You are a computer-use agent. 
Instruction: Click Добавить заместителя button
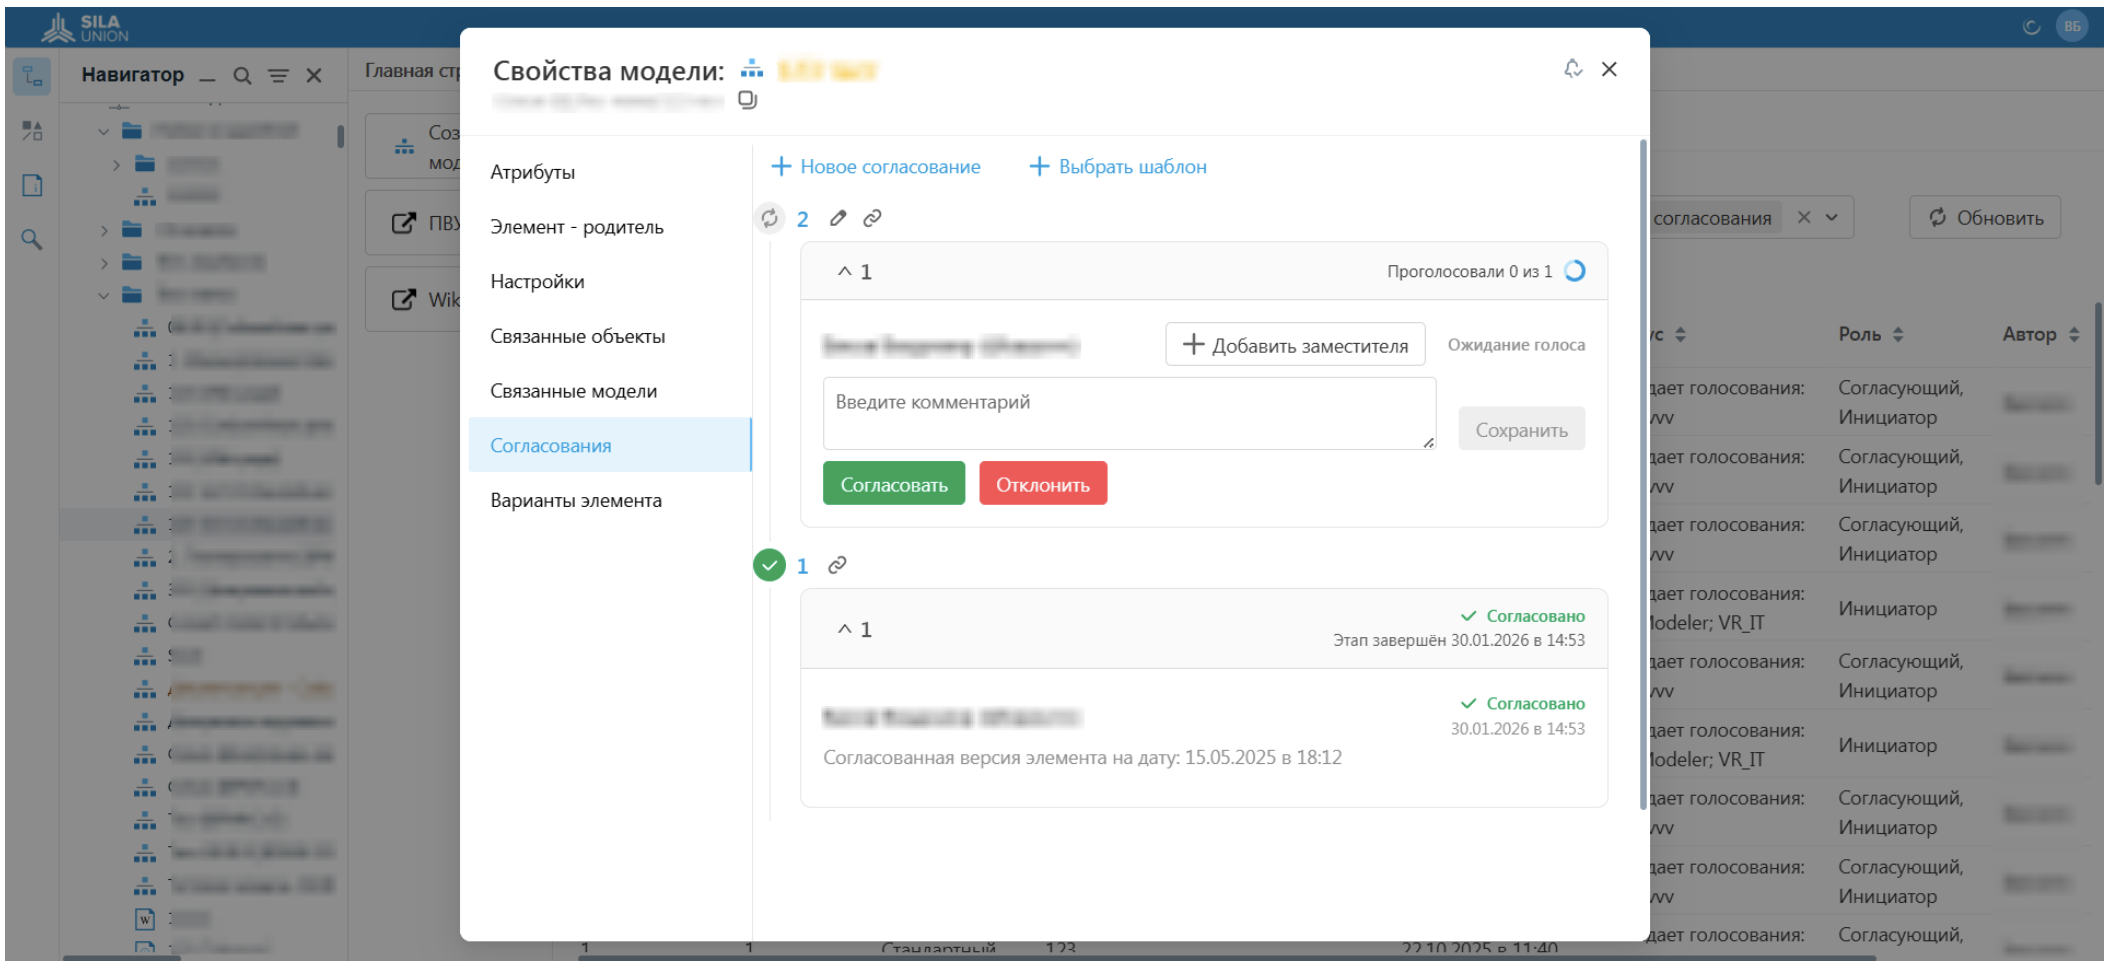pos(1295,345)
